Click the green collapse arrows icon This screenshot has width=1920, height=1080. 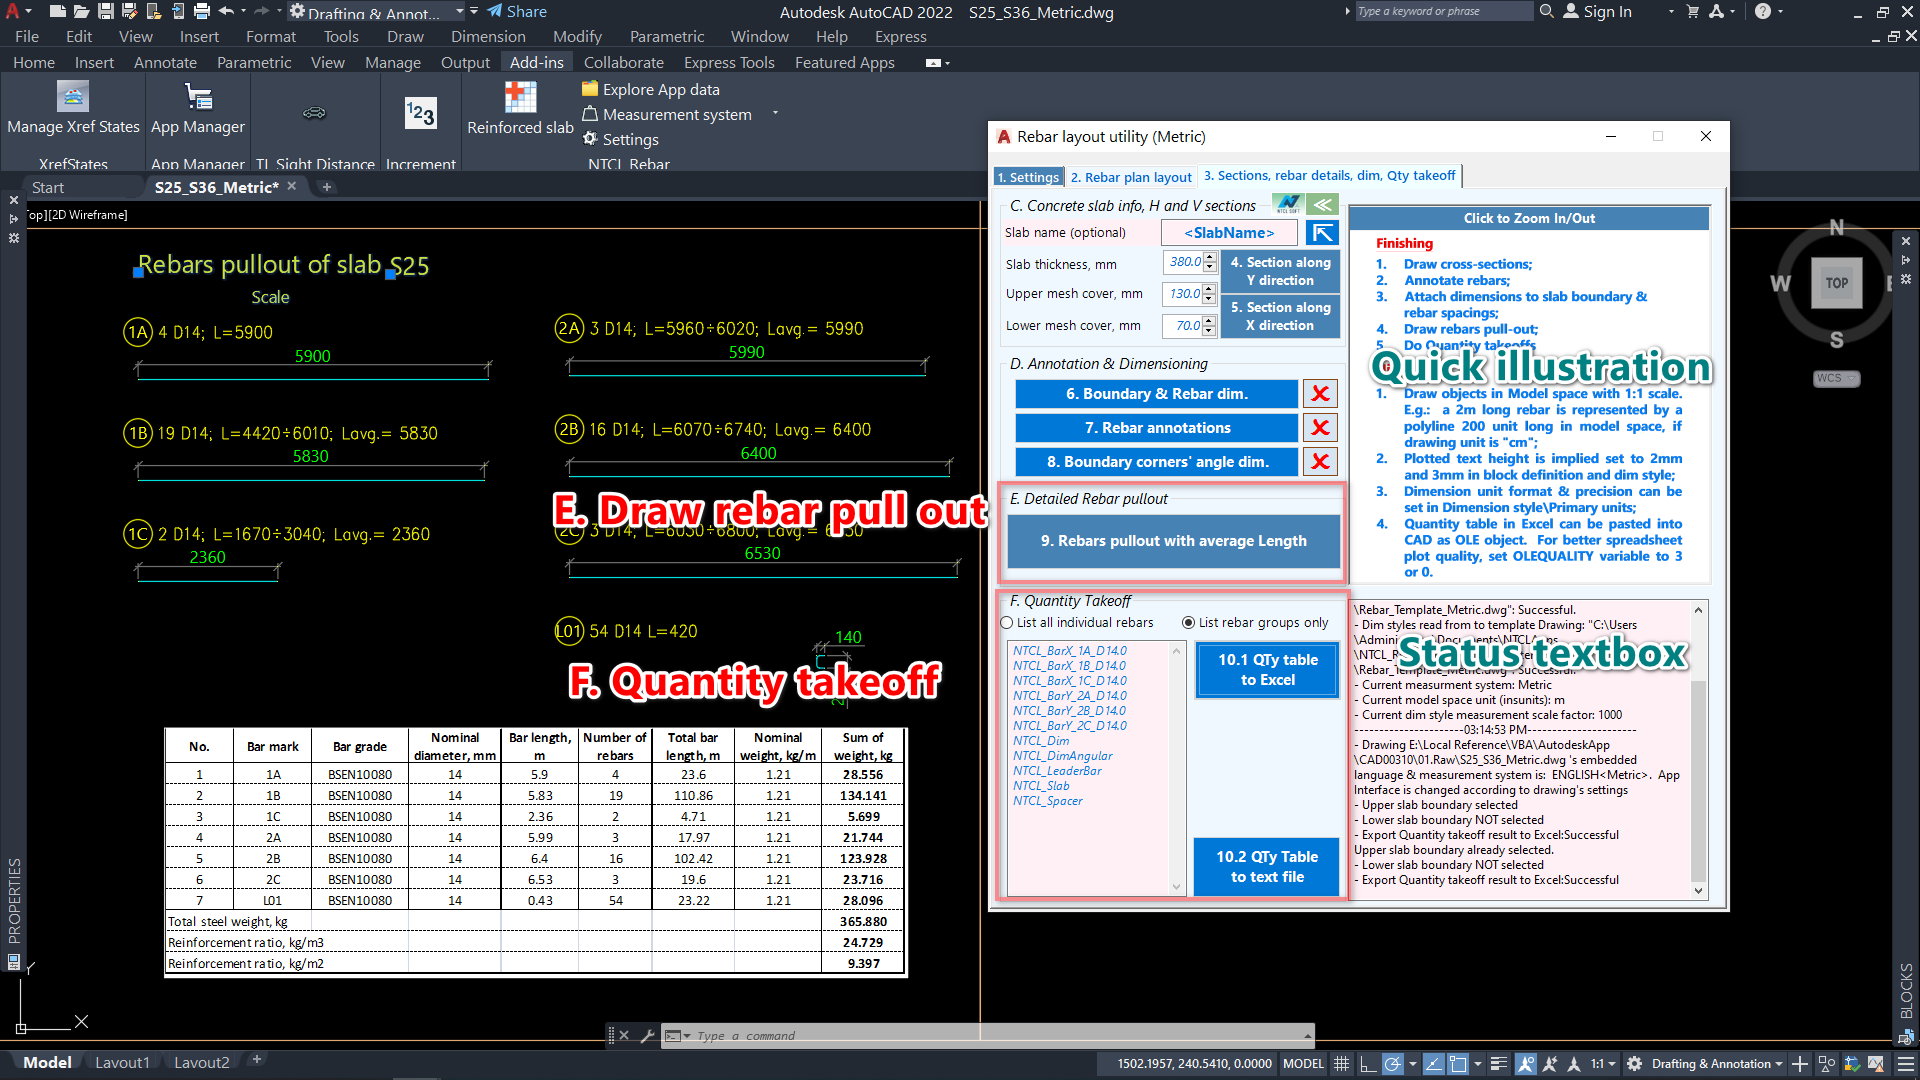pos(1322,205)
